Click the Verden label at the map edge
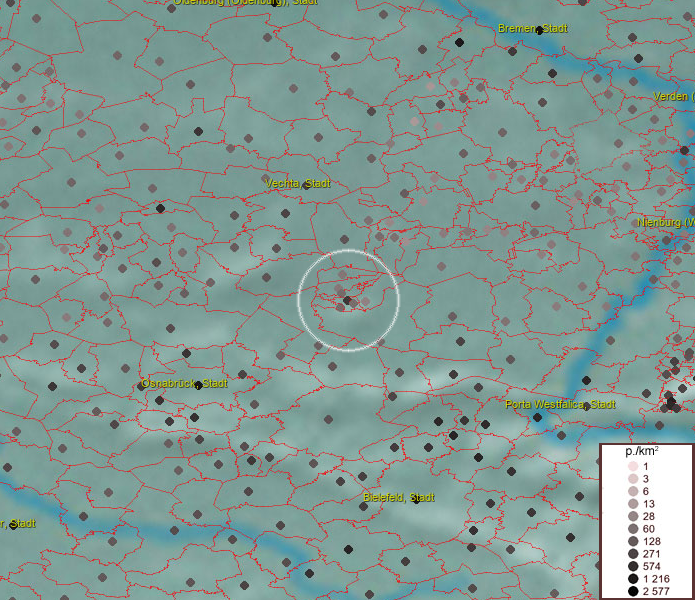The image size is (695, 600). click(673, 96)
